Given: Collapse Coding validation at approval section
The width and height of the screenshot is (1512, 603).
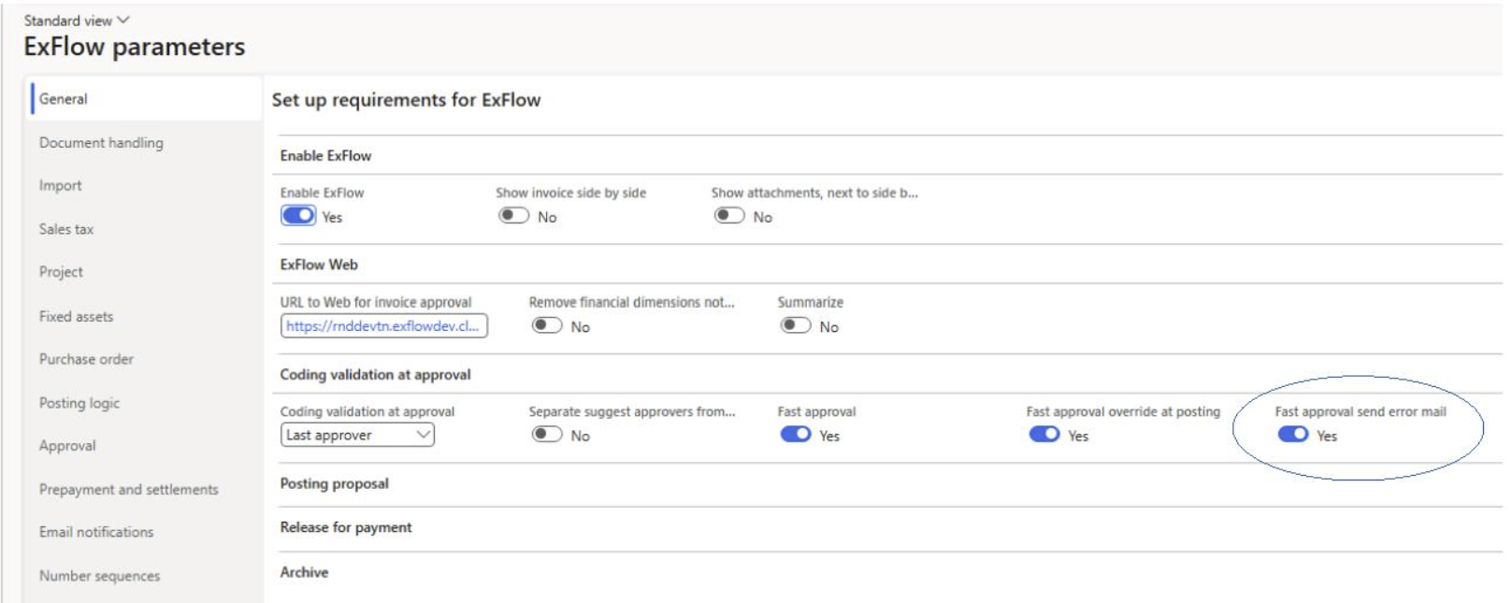Looking at the screenshot, I should tap(375, 375).
